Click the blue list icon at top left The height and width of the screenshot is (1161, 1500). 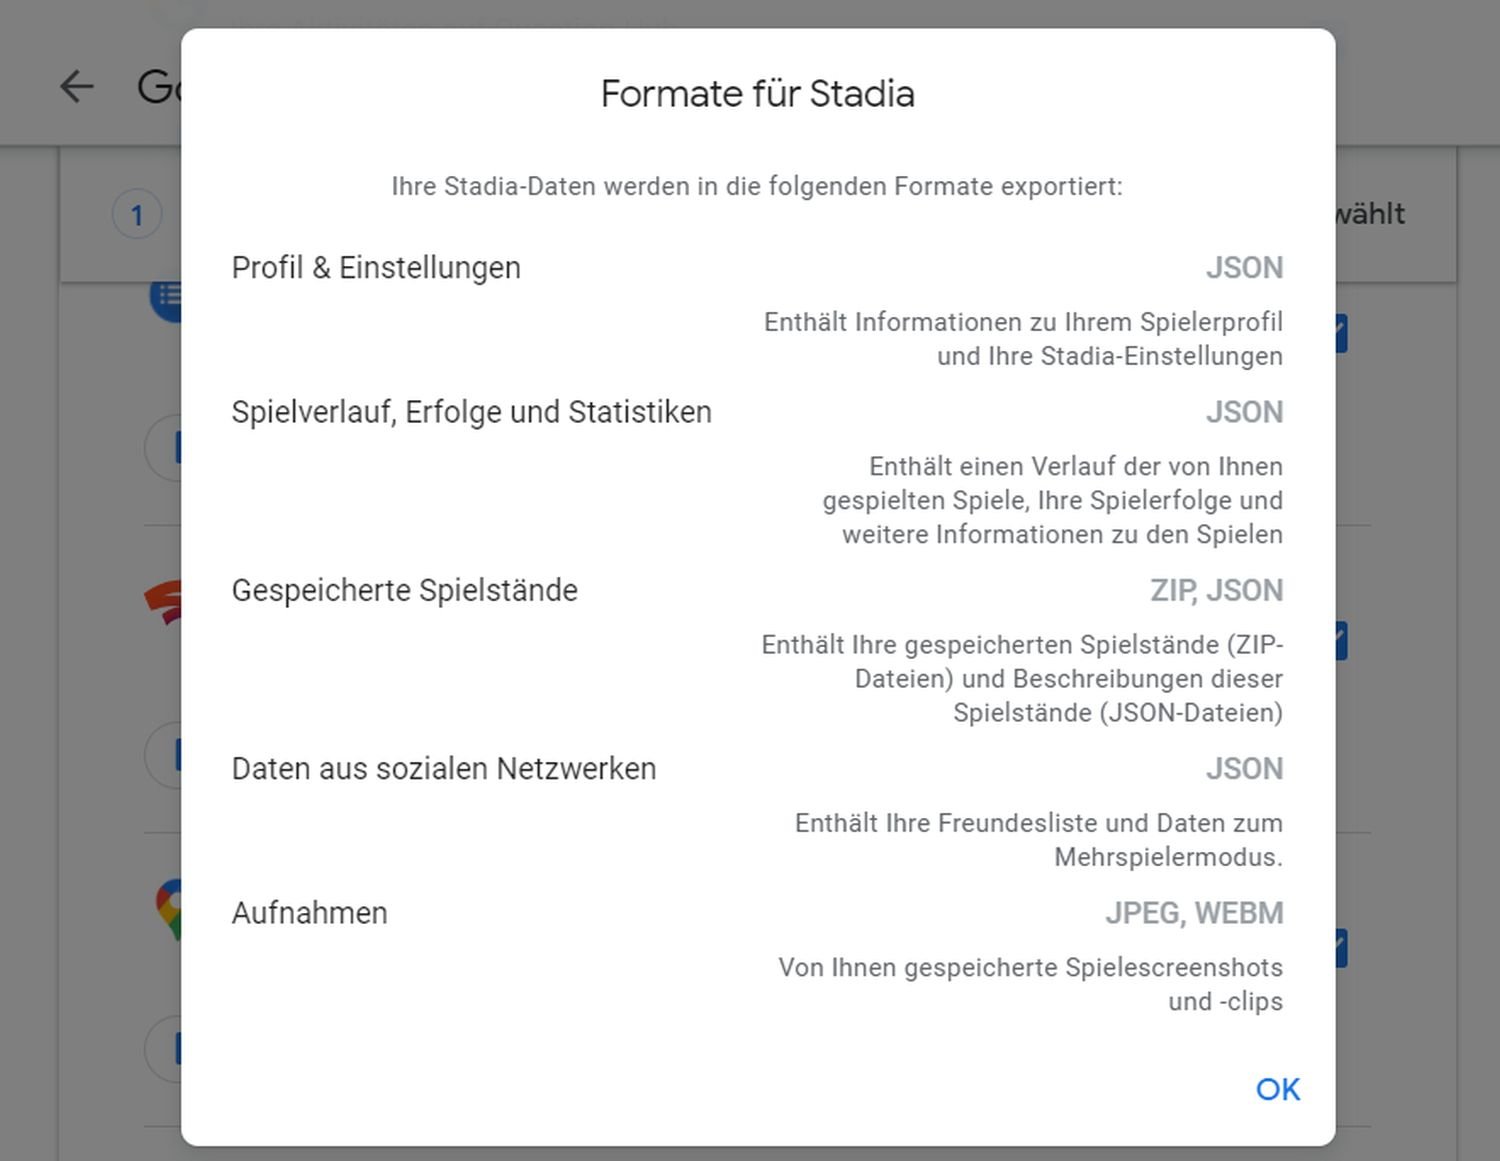[x=166, y=298]
